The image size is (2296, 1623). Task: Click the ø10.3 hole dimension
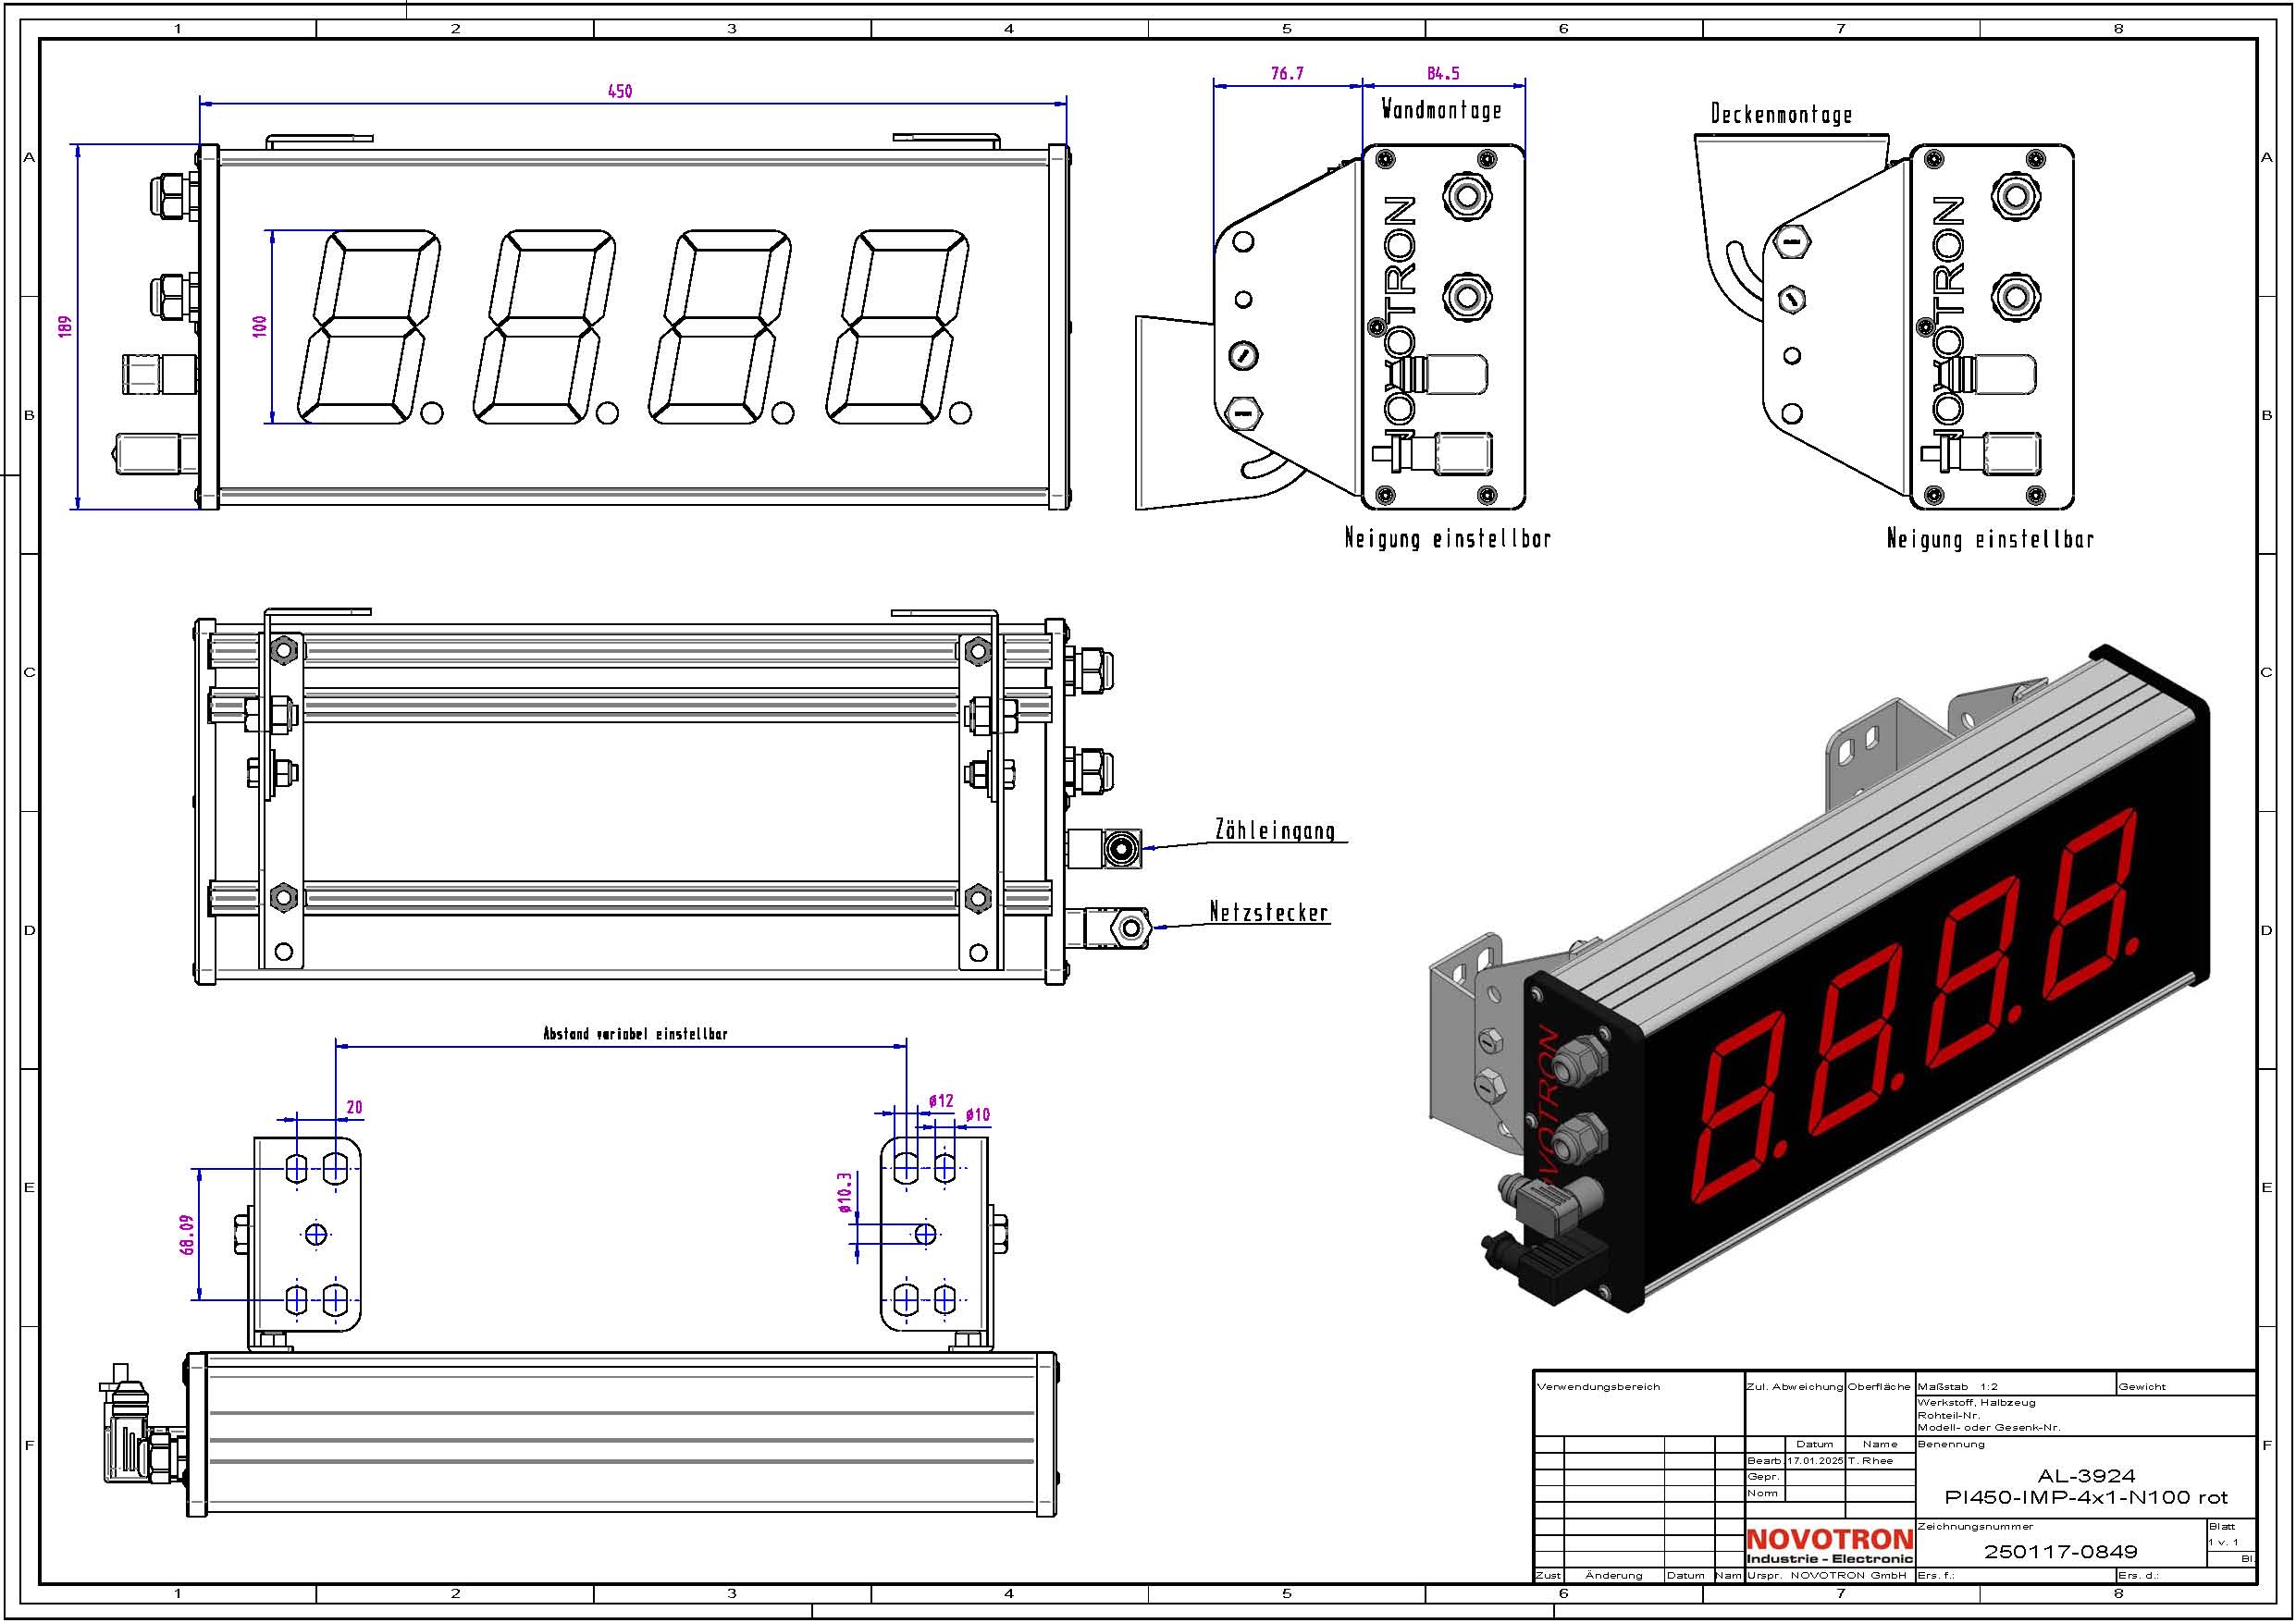point(844,1193)
